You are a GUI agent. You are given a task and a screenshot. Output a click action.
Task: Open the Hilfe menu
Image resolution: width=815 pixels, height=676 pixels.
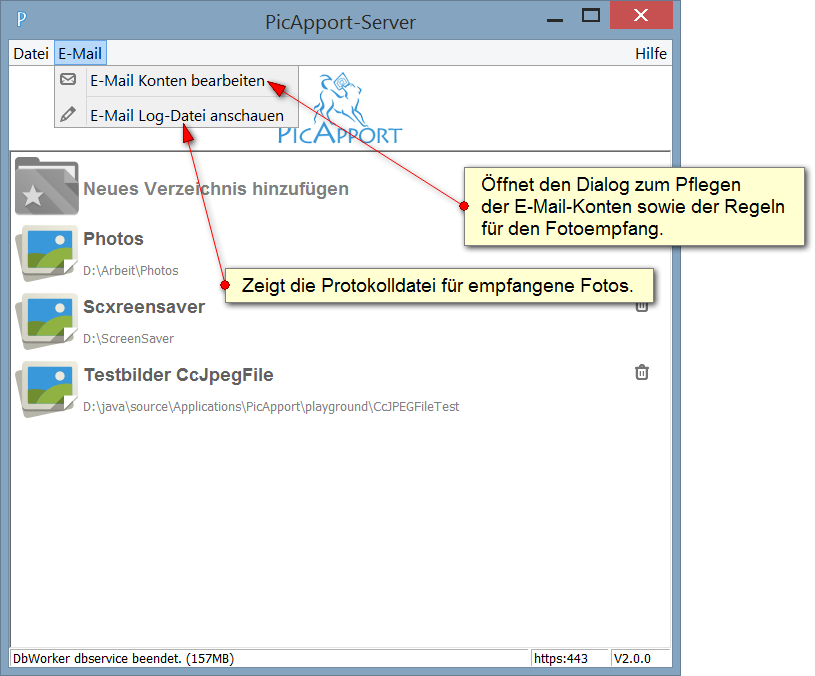[650, 54]
